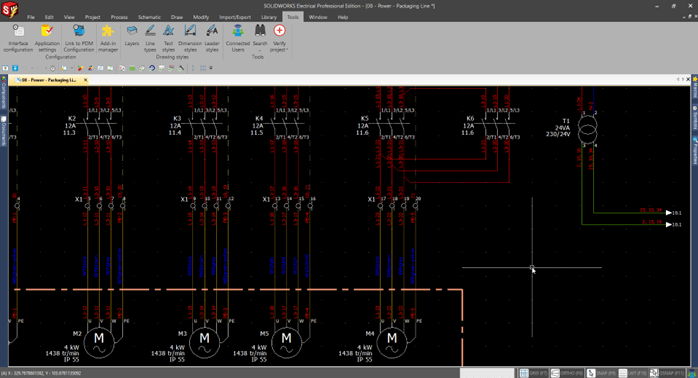Open Text styles settings
The image size is (698, 378).
[x=168, y=38]
